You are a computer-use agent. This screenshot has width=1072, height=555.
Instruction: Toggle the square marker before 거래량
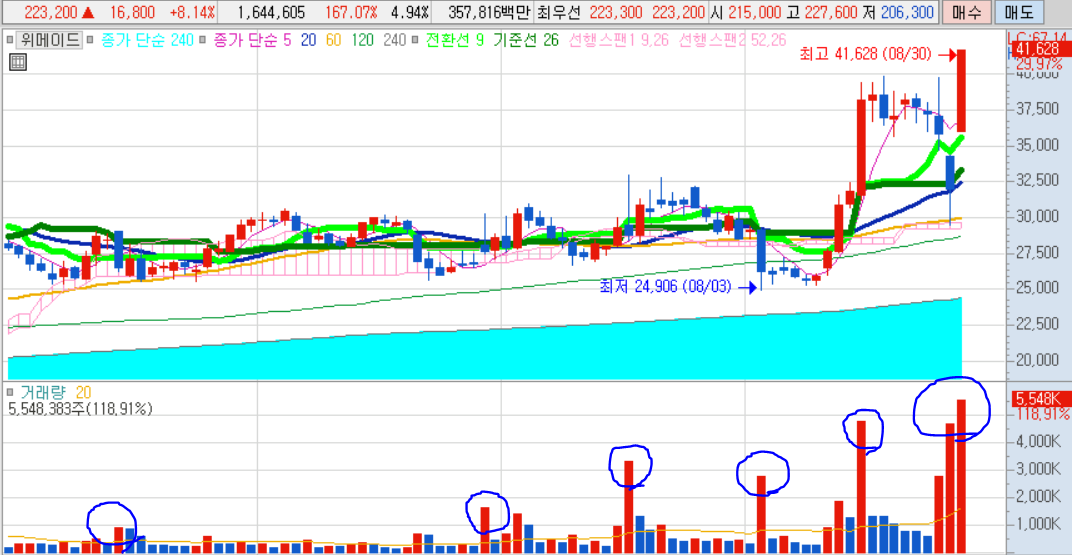10,393
